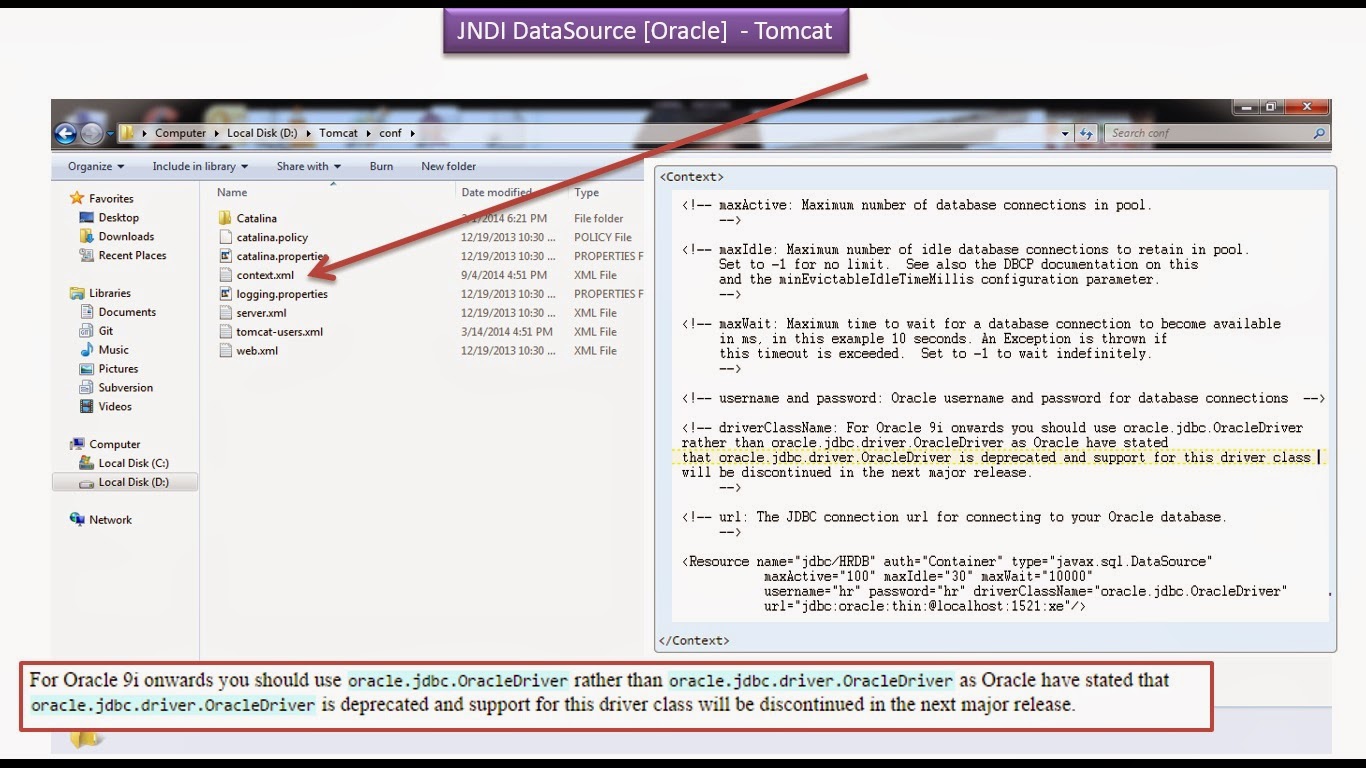Image resolution: width=1366 pixels, height=768 pixels.
Task: Click the 3/14/2014 4:51 PM date cell
Action: pos(507,332)
